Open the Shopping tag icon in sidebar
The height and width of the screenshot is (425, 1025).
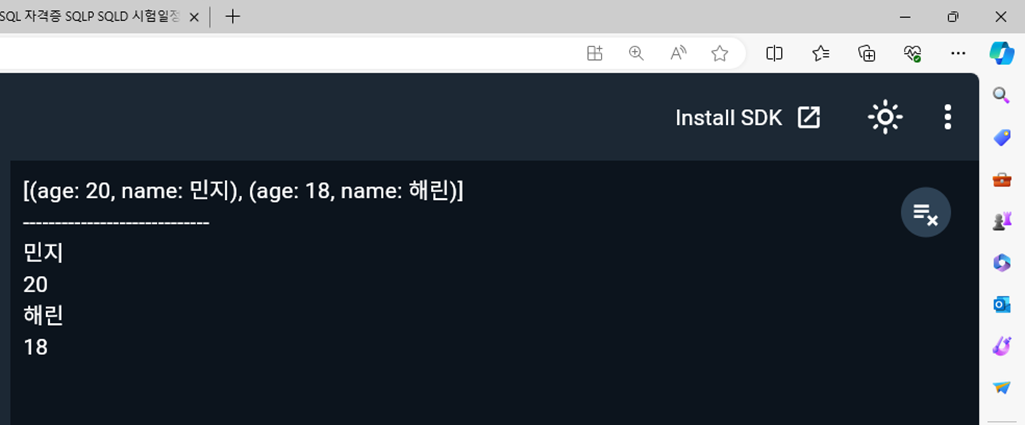[1001, 137]
